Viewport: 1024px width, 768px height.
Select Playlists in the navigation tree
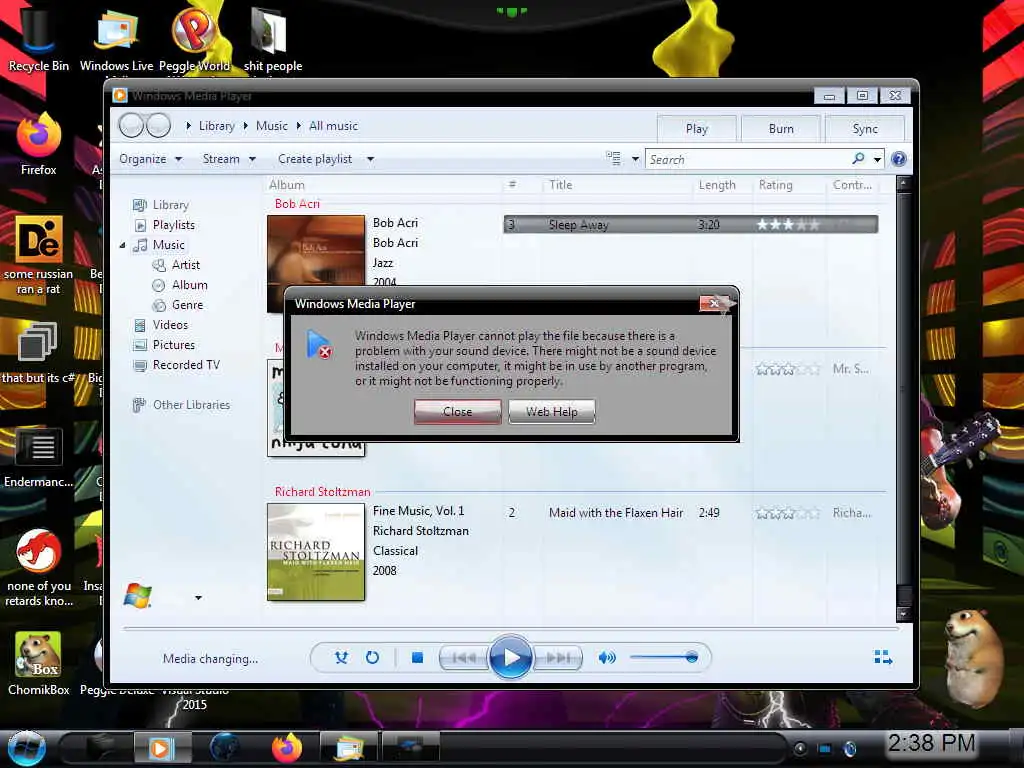point(174,225)
